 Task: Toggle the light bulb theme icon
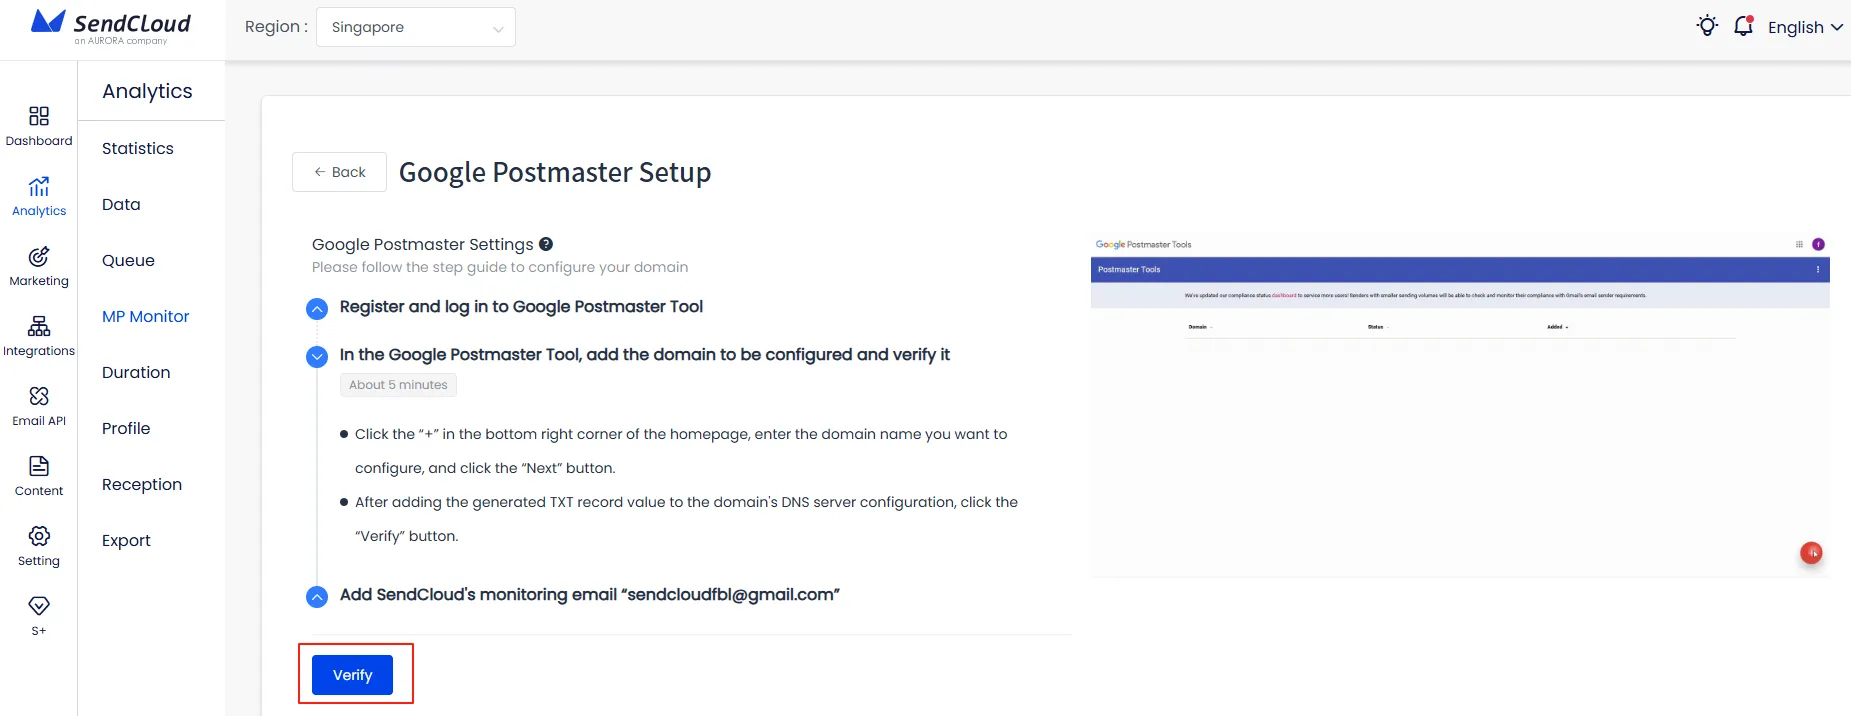coord(1707,26)
